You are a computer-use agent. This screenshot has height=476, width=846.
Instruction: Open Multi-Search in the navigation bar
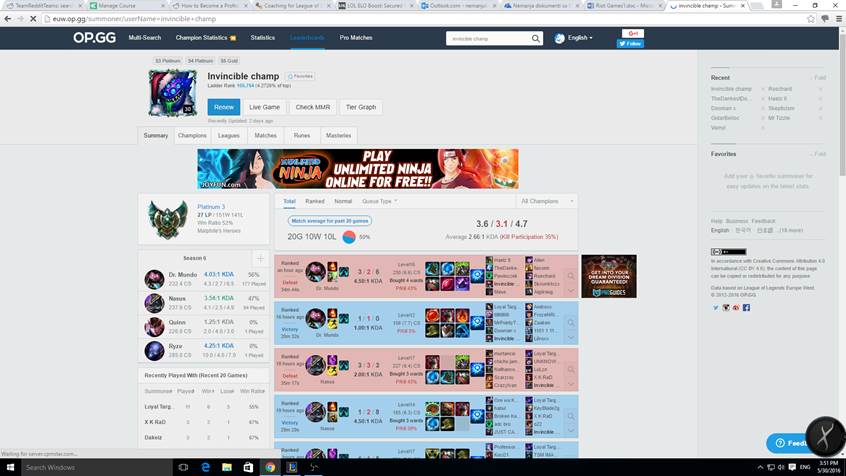click(145, 38)
